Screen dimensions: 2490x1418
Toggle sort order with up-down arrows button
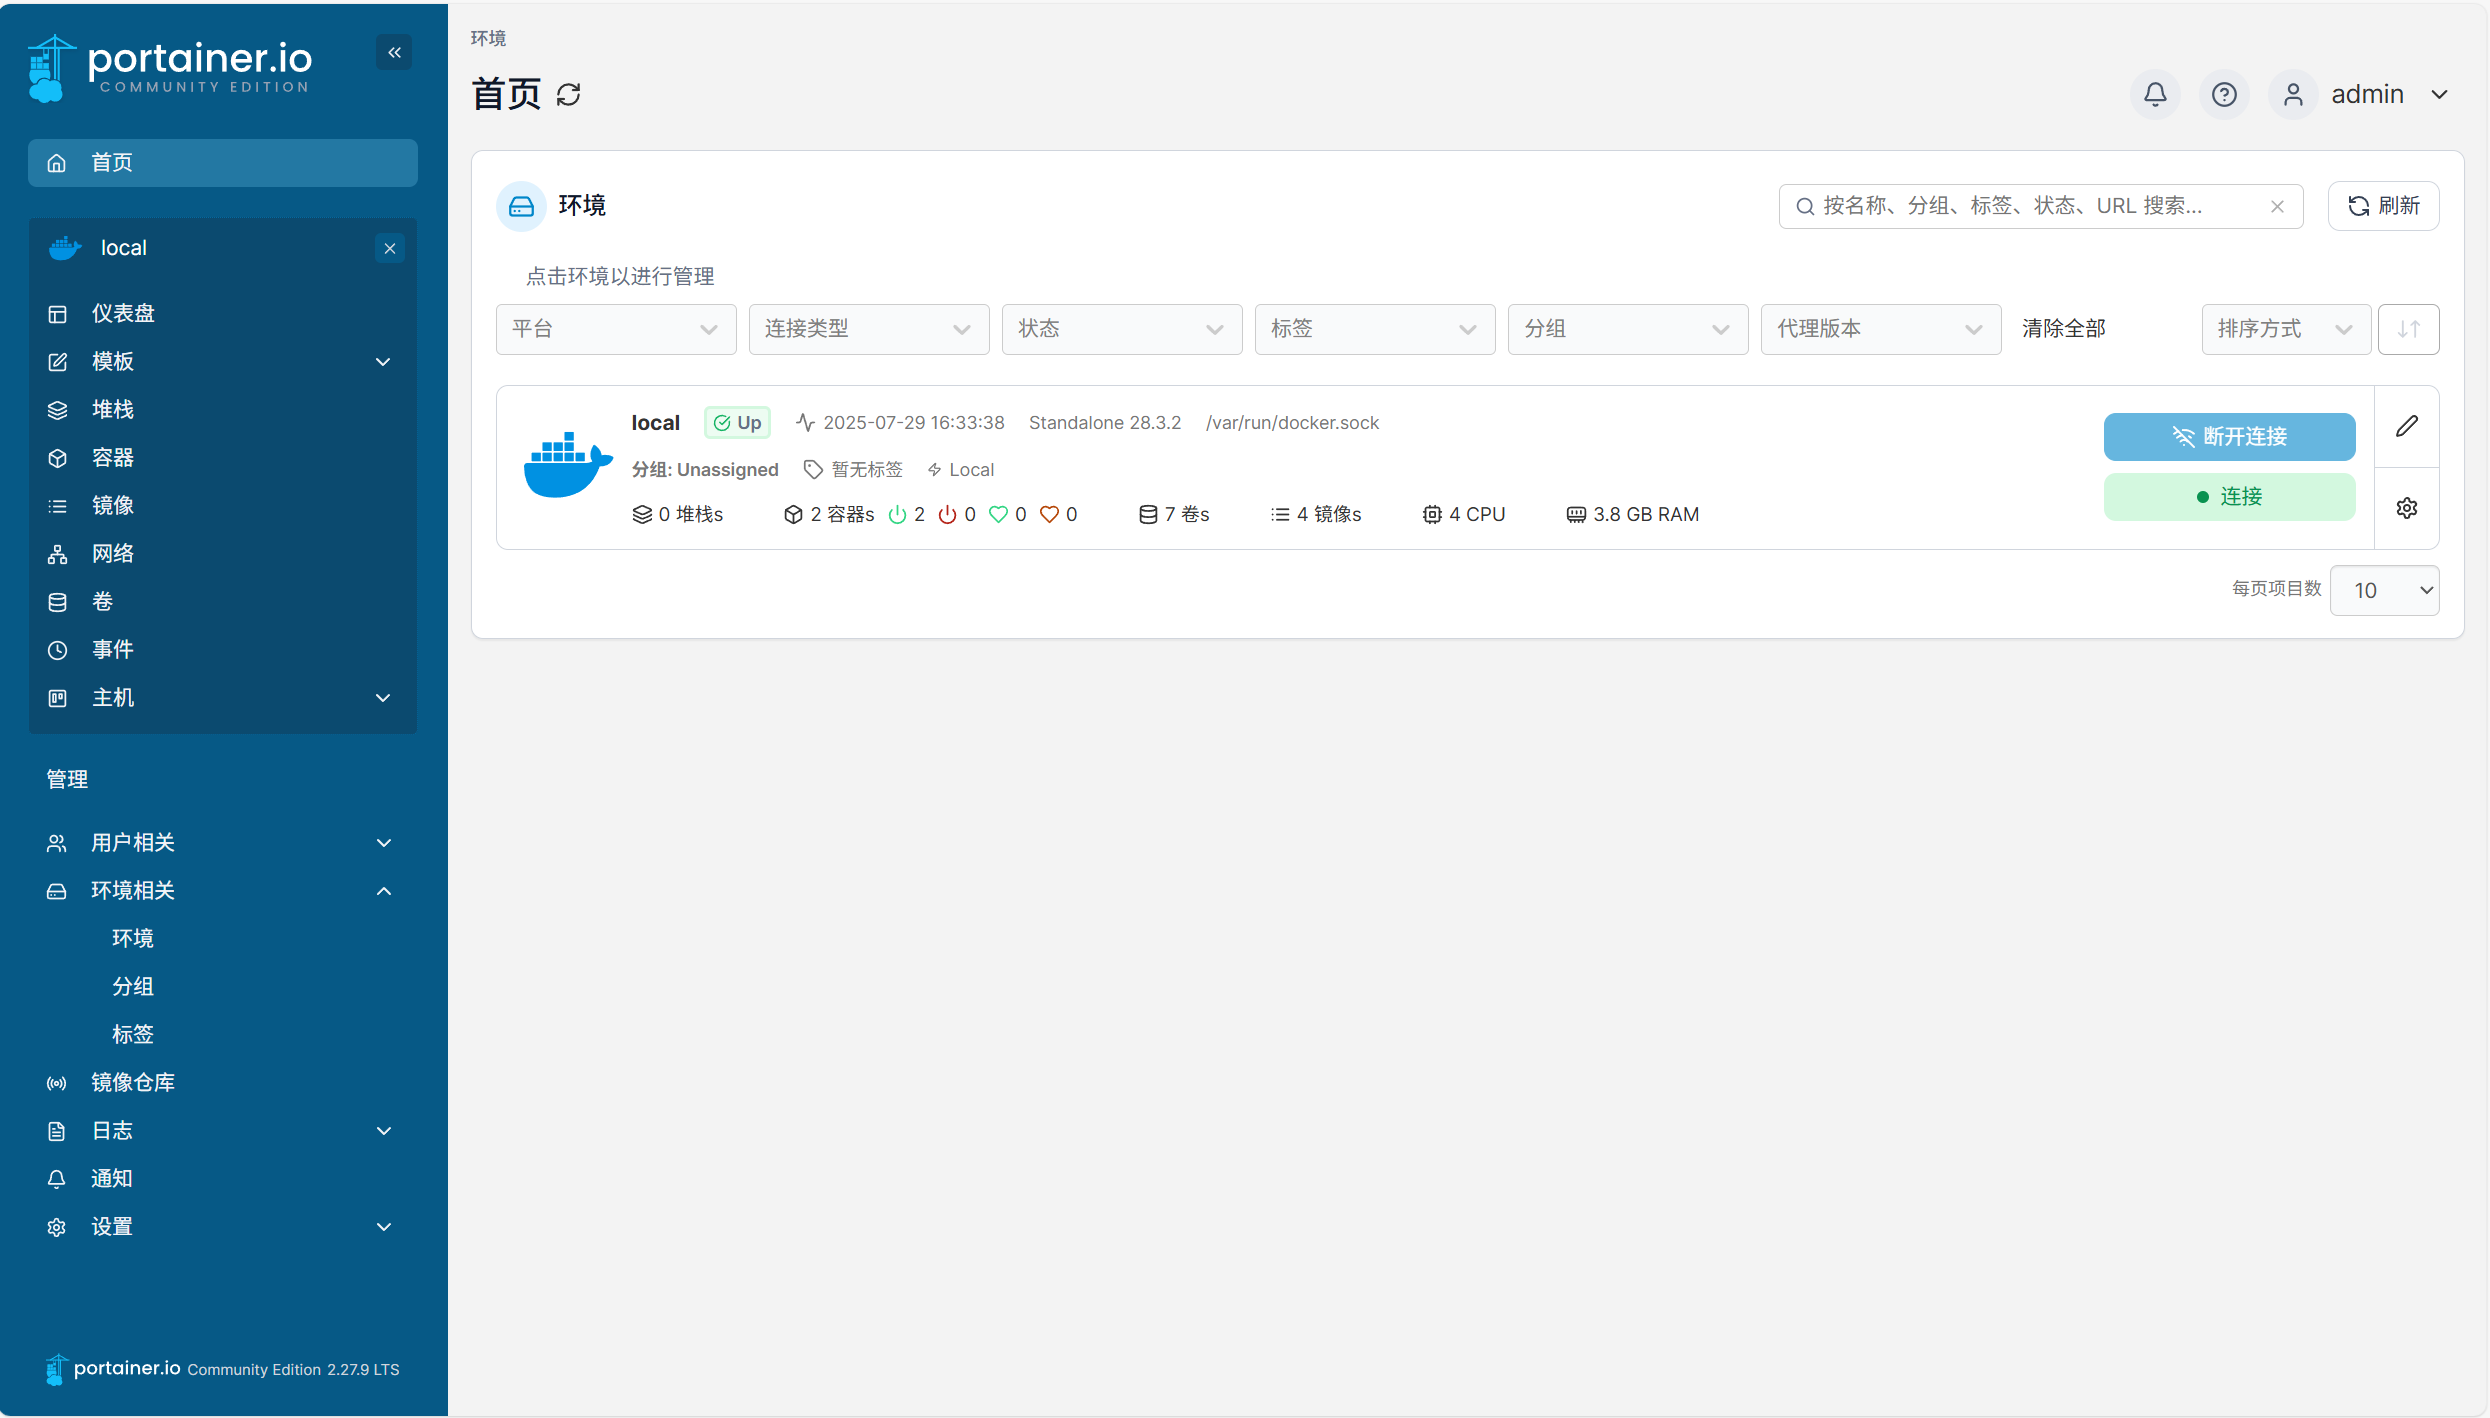(x=2408, y=329)
